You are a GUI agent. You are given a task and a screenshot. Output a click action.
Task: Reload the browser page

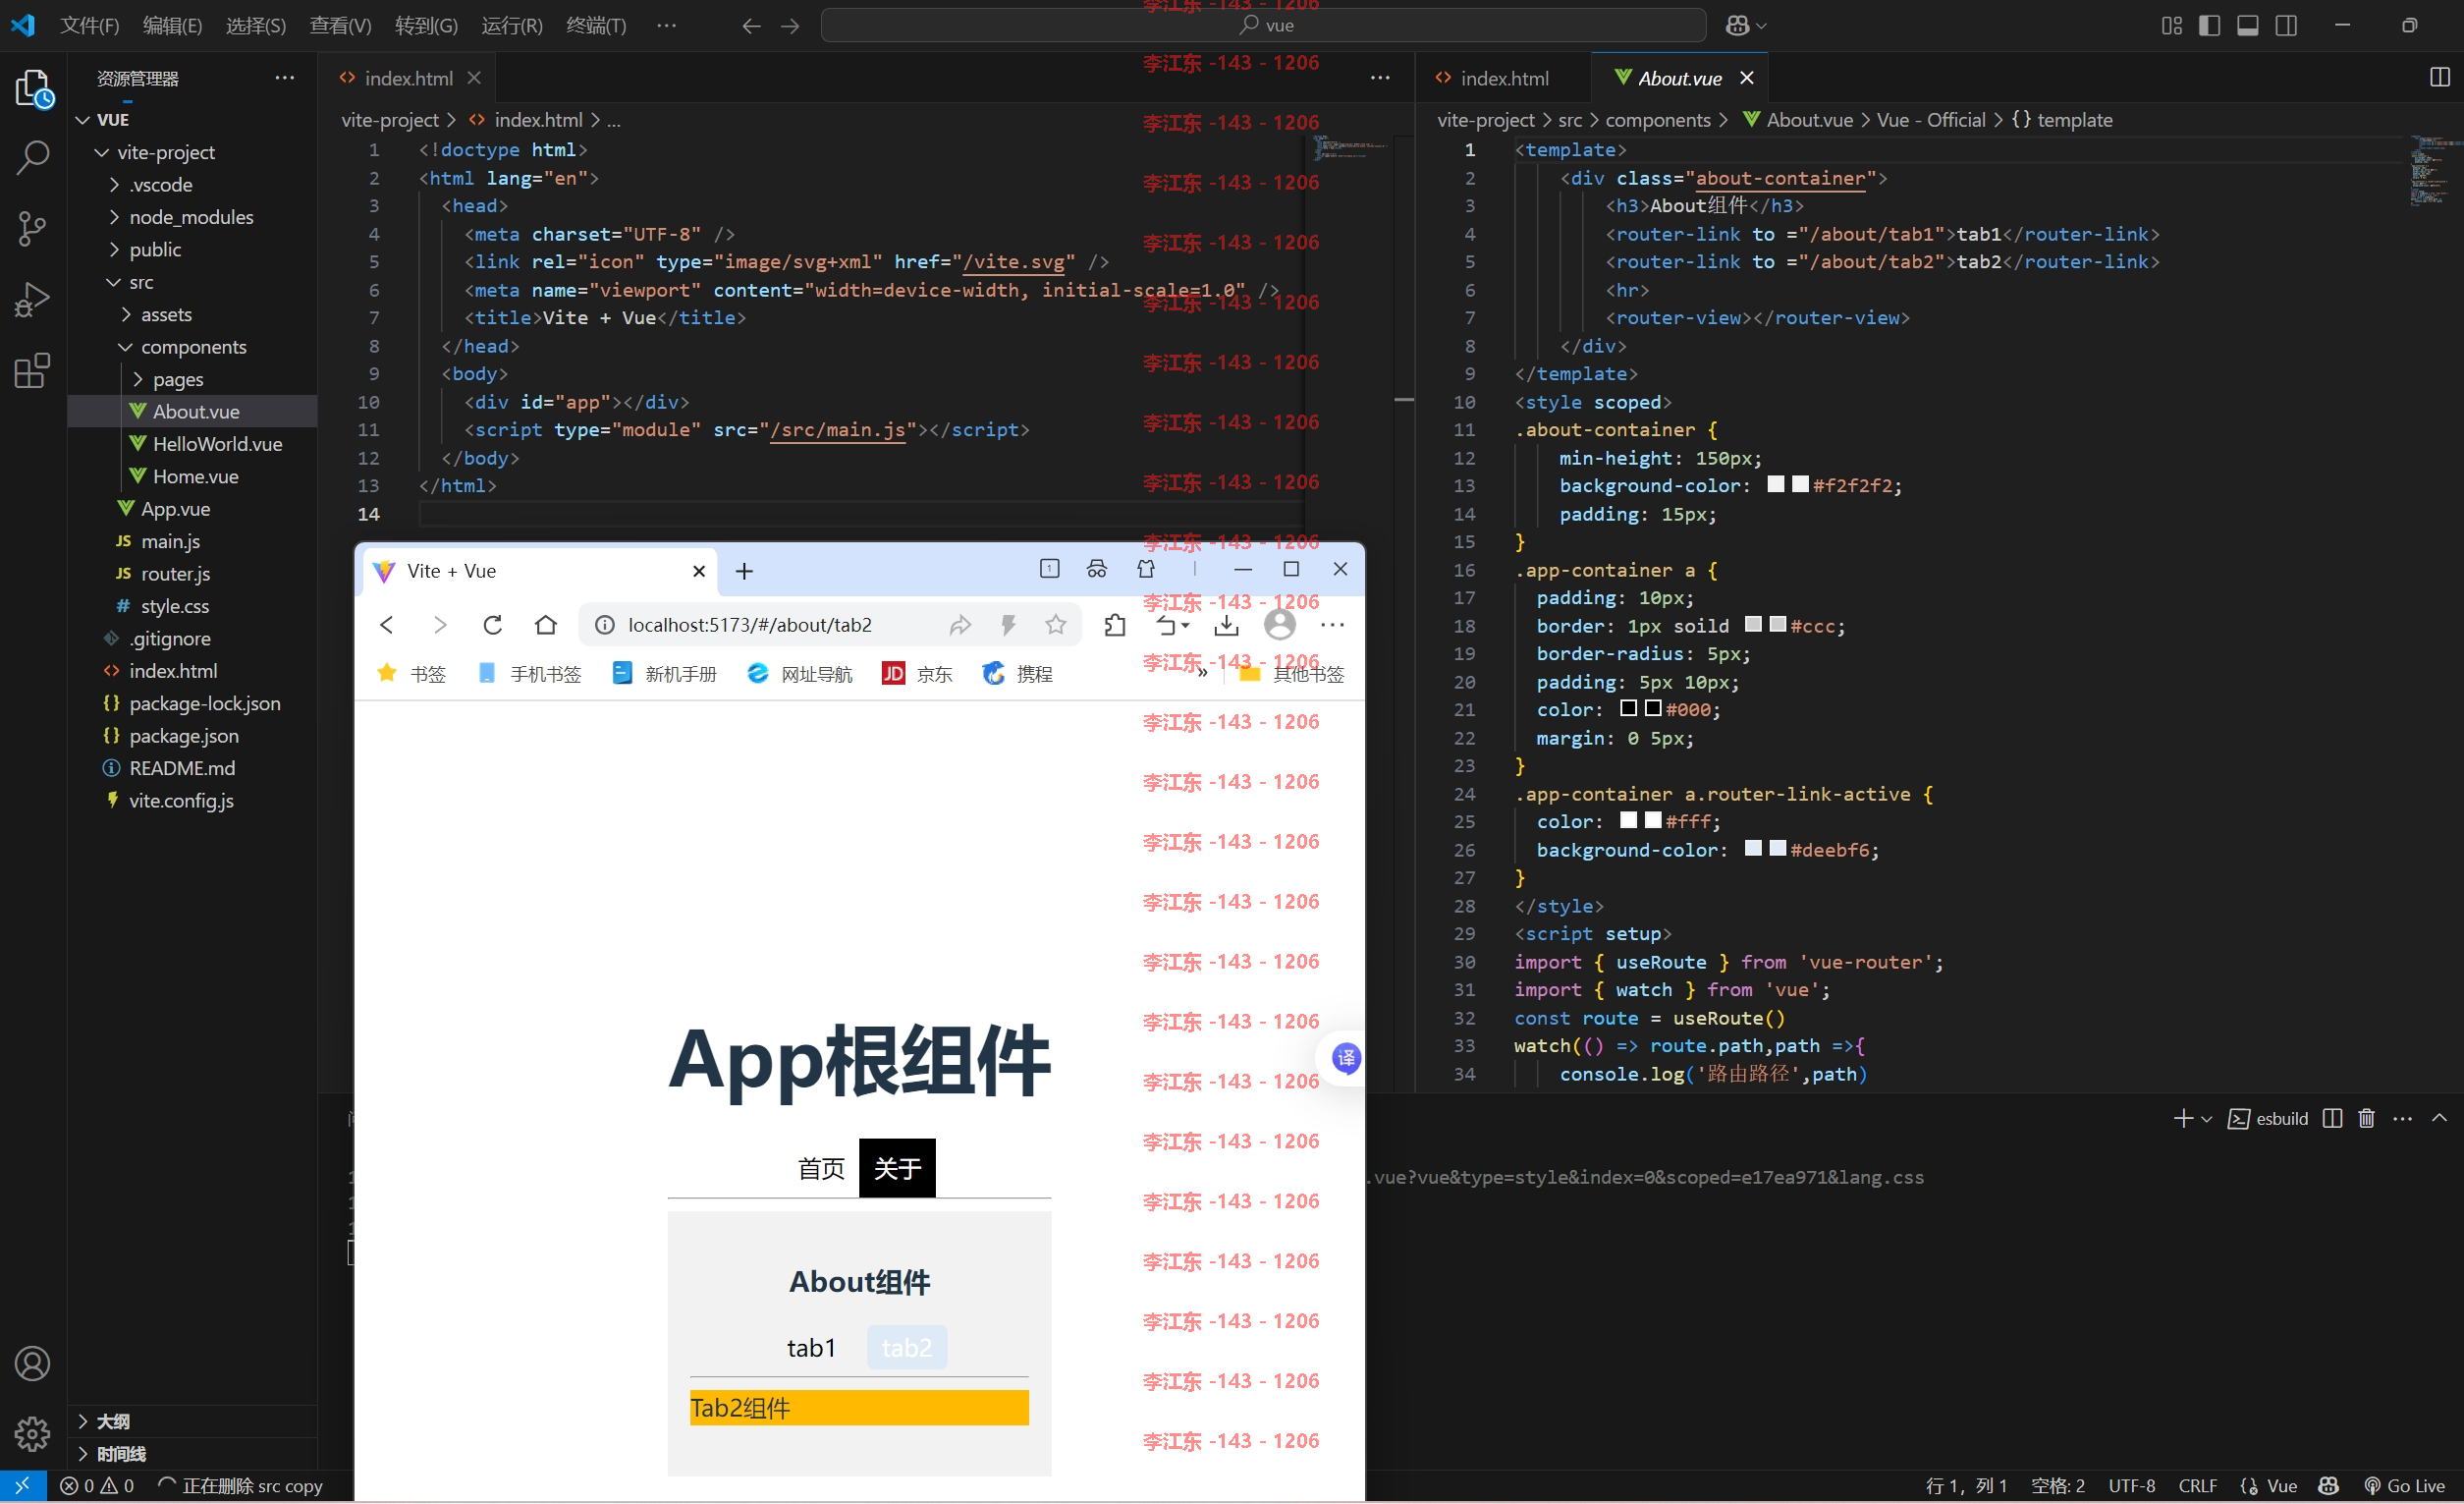tap(493, 625)
